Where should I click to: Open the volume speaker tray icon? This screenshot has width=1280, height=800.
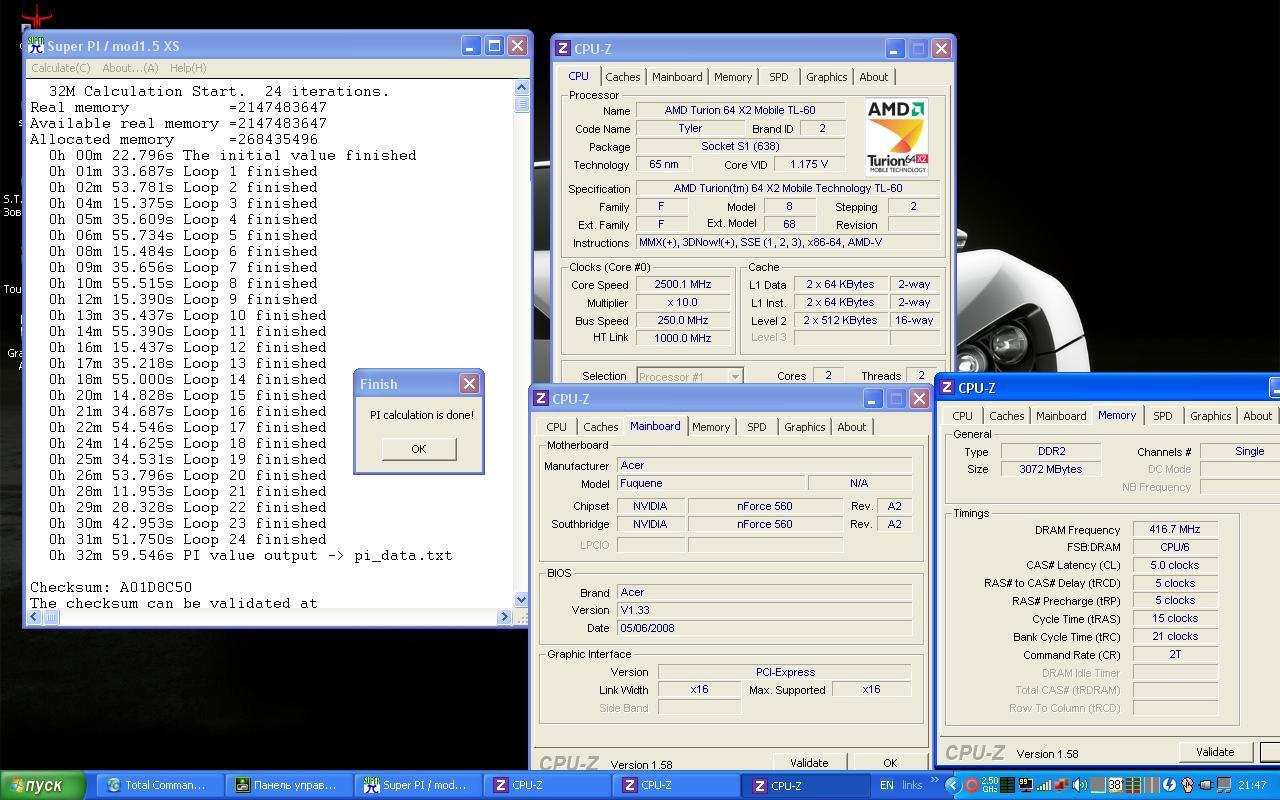1080,785
